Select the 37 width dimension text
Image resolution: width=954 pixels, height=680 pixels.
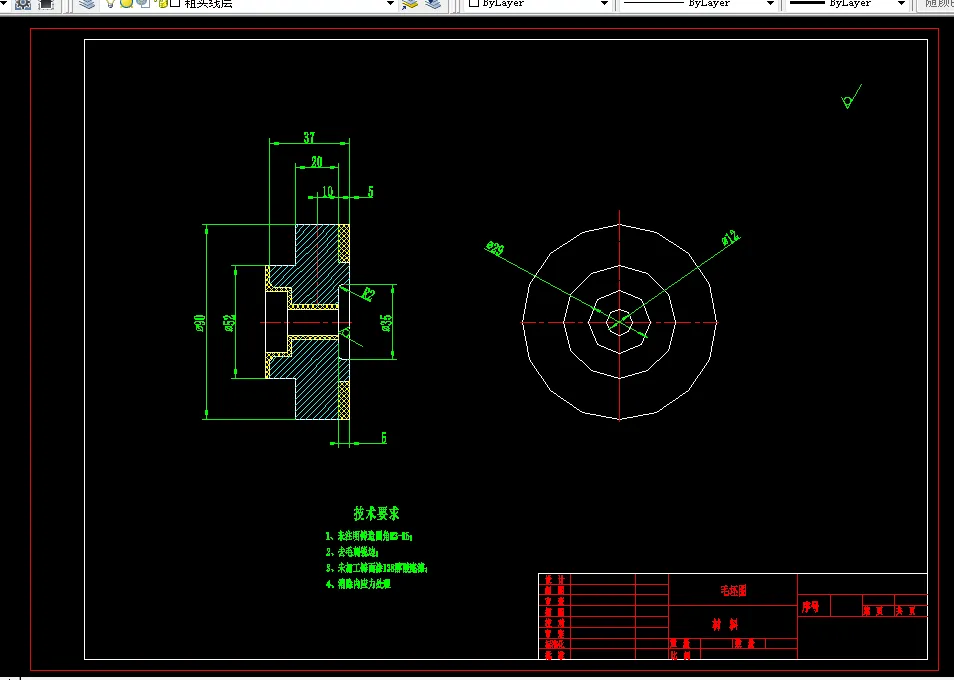click(309, 137)
